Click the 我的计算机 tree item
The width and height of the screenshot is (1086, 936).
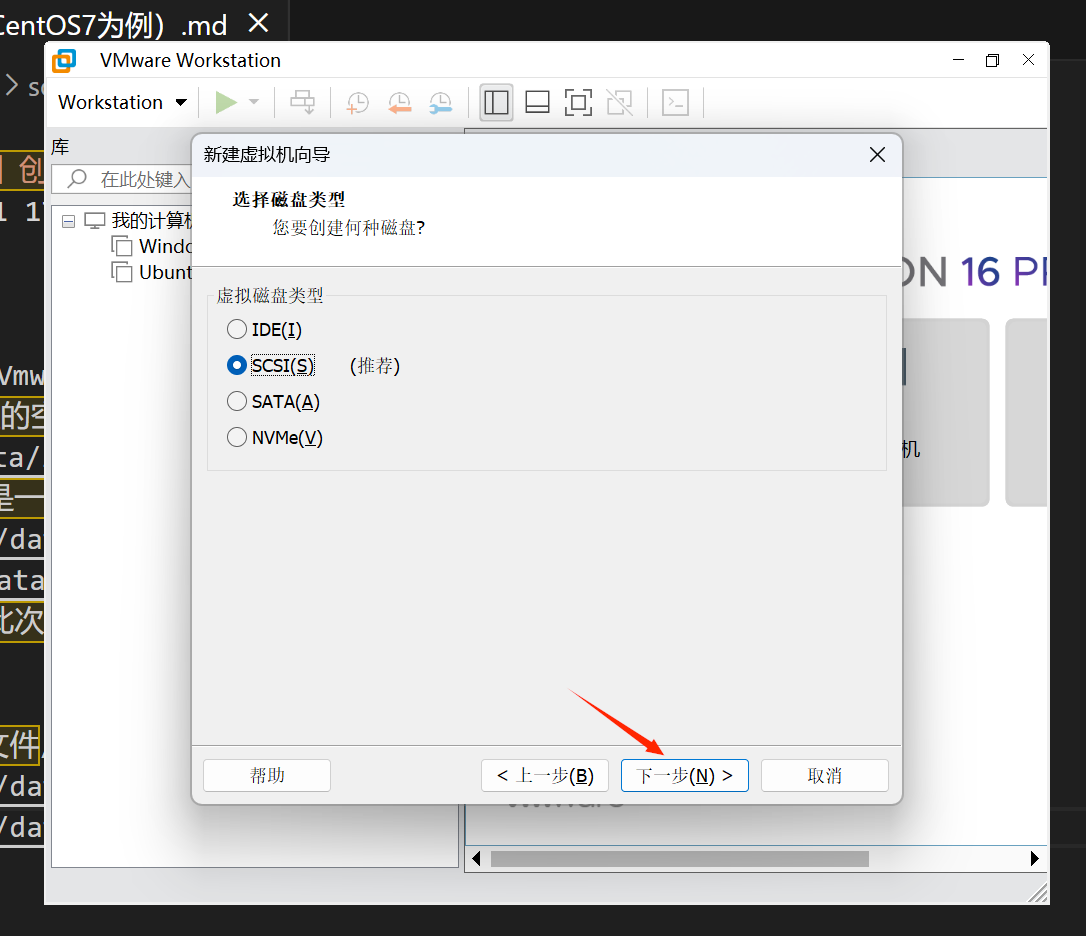139,220
